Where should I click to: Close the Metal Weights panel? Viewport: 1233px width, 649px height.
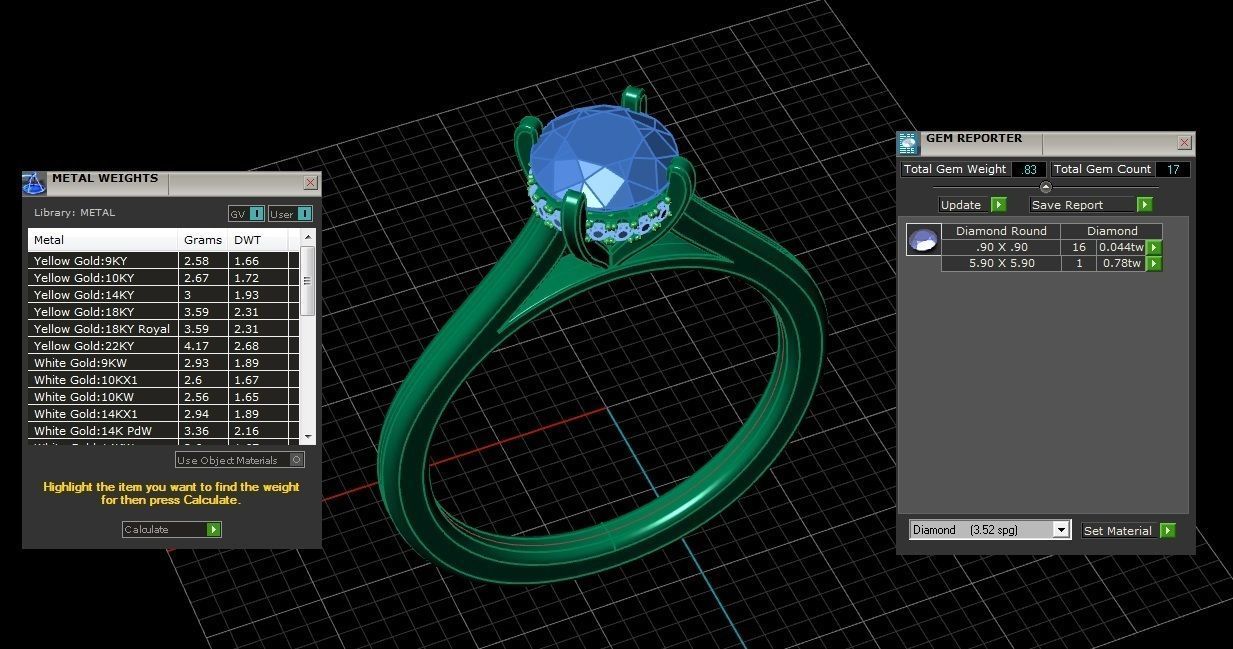[x=310, y=183]
